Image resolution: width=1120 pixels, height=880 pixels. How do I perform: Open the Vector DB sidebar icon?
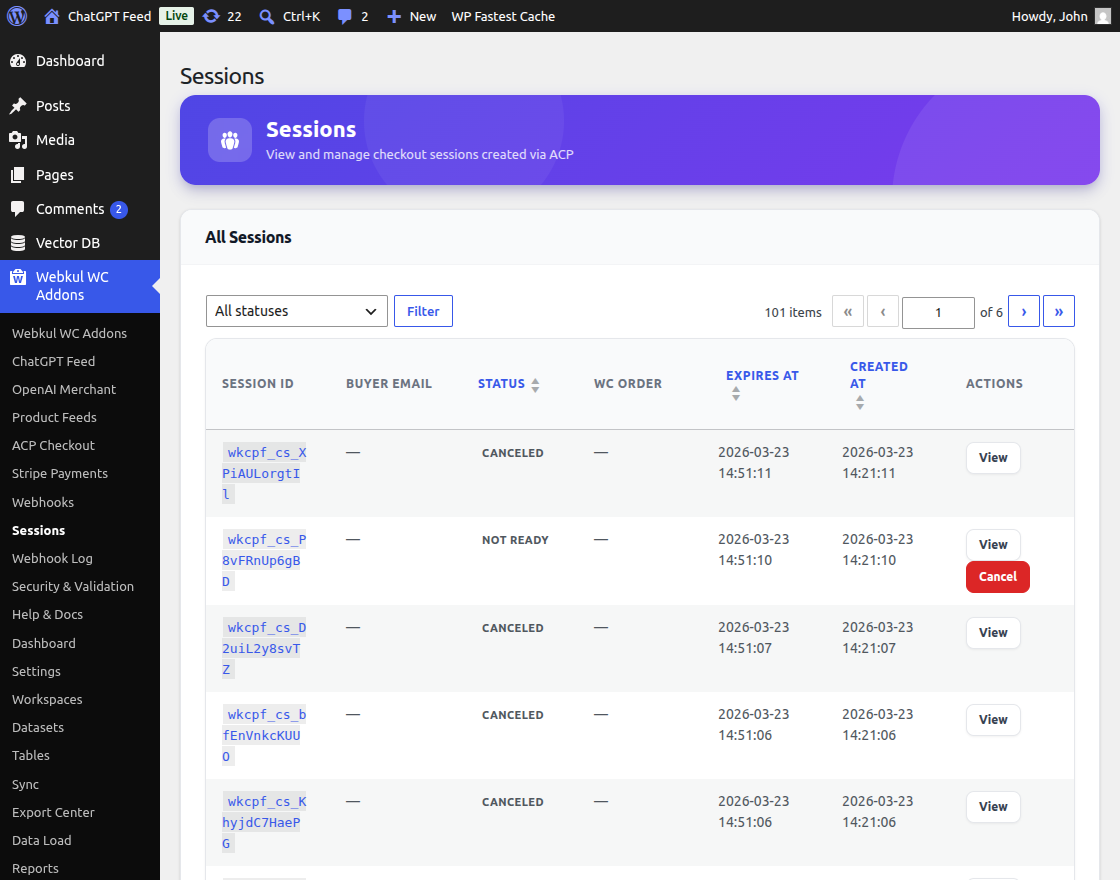click(18, 243)
